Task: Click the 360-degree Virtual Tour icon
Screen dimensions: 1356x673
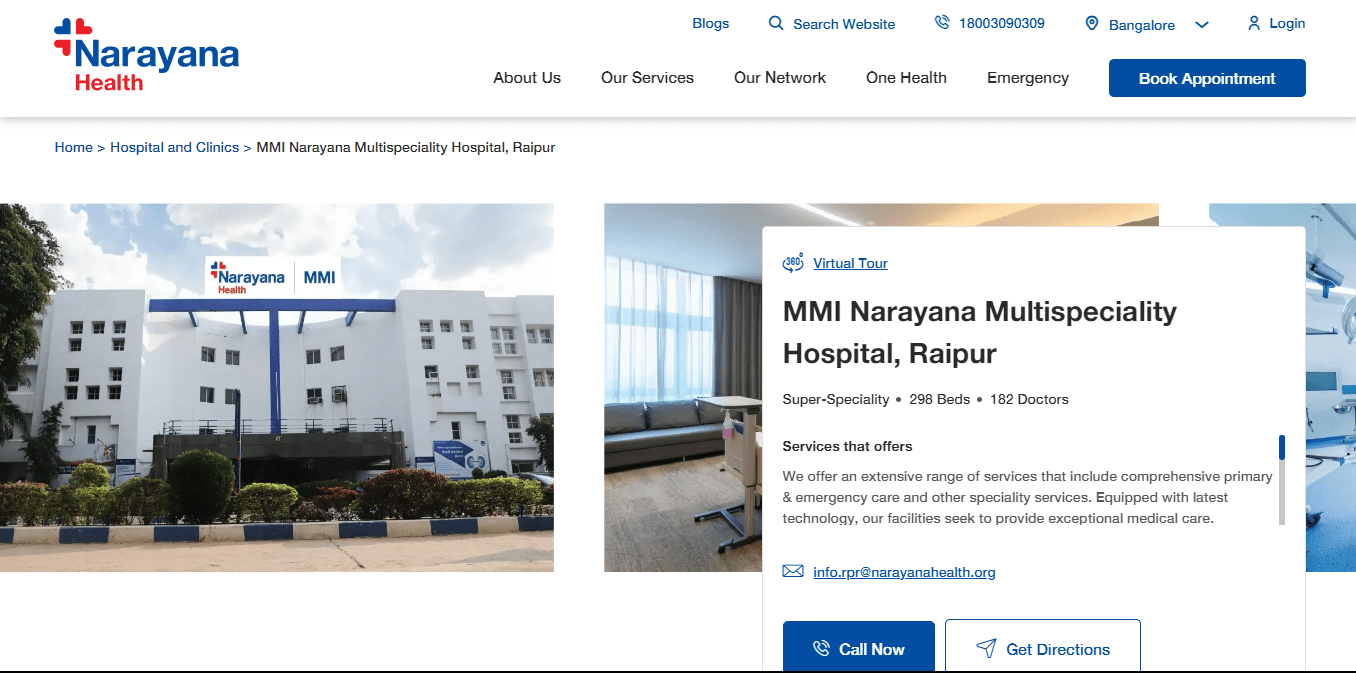Action: tap(792, 262)
